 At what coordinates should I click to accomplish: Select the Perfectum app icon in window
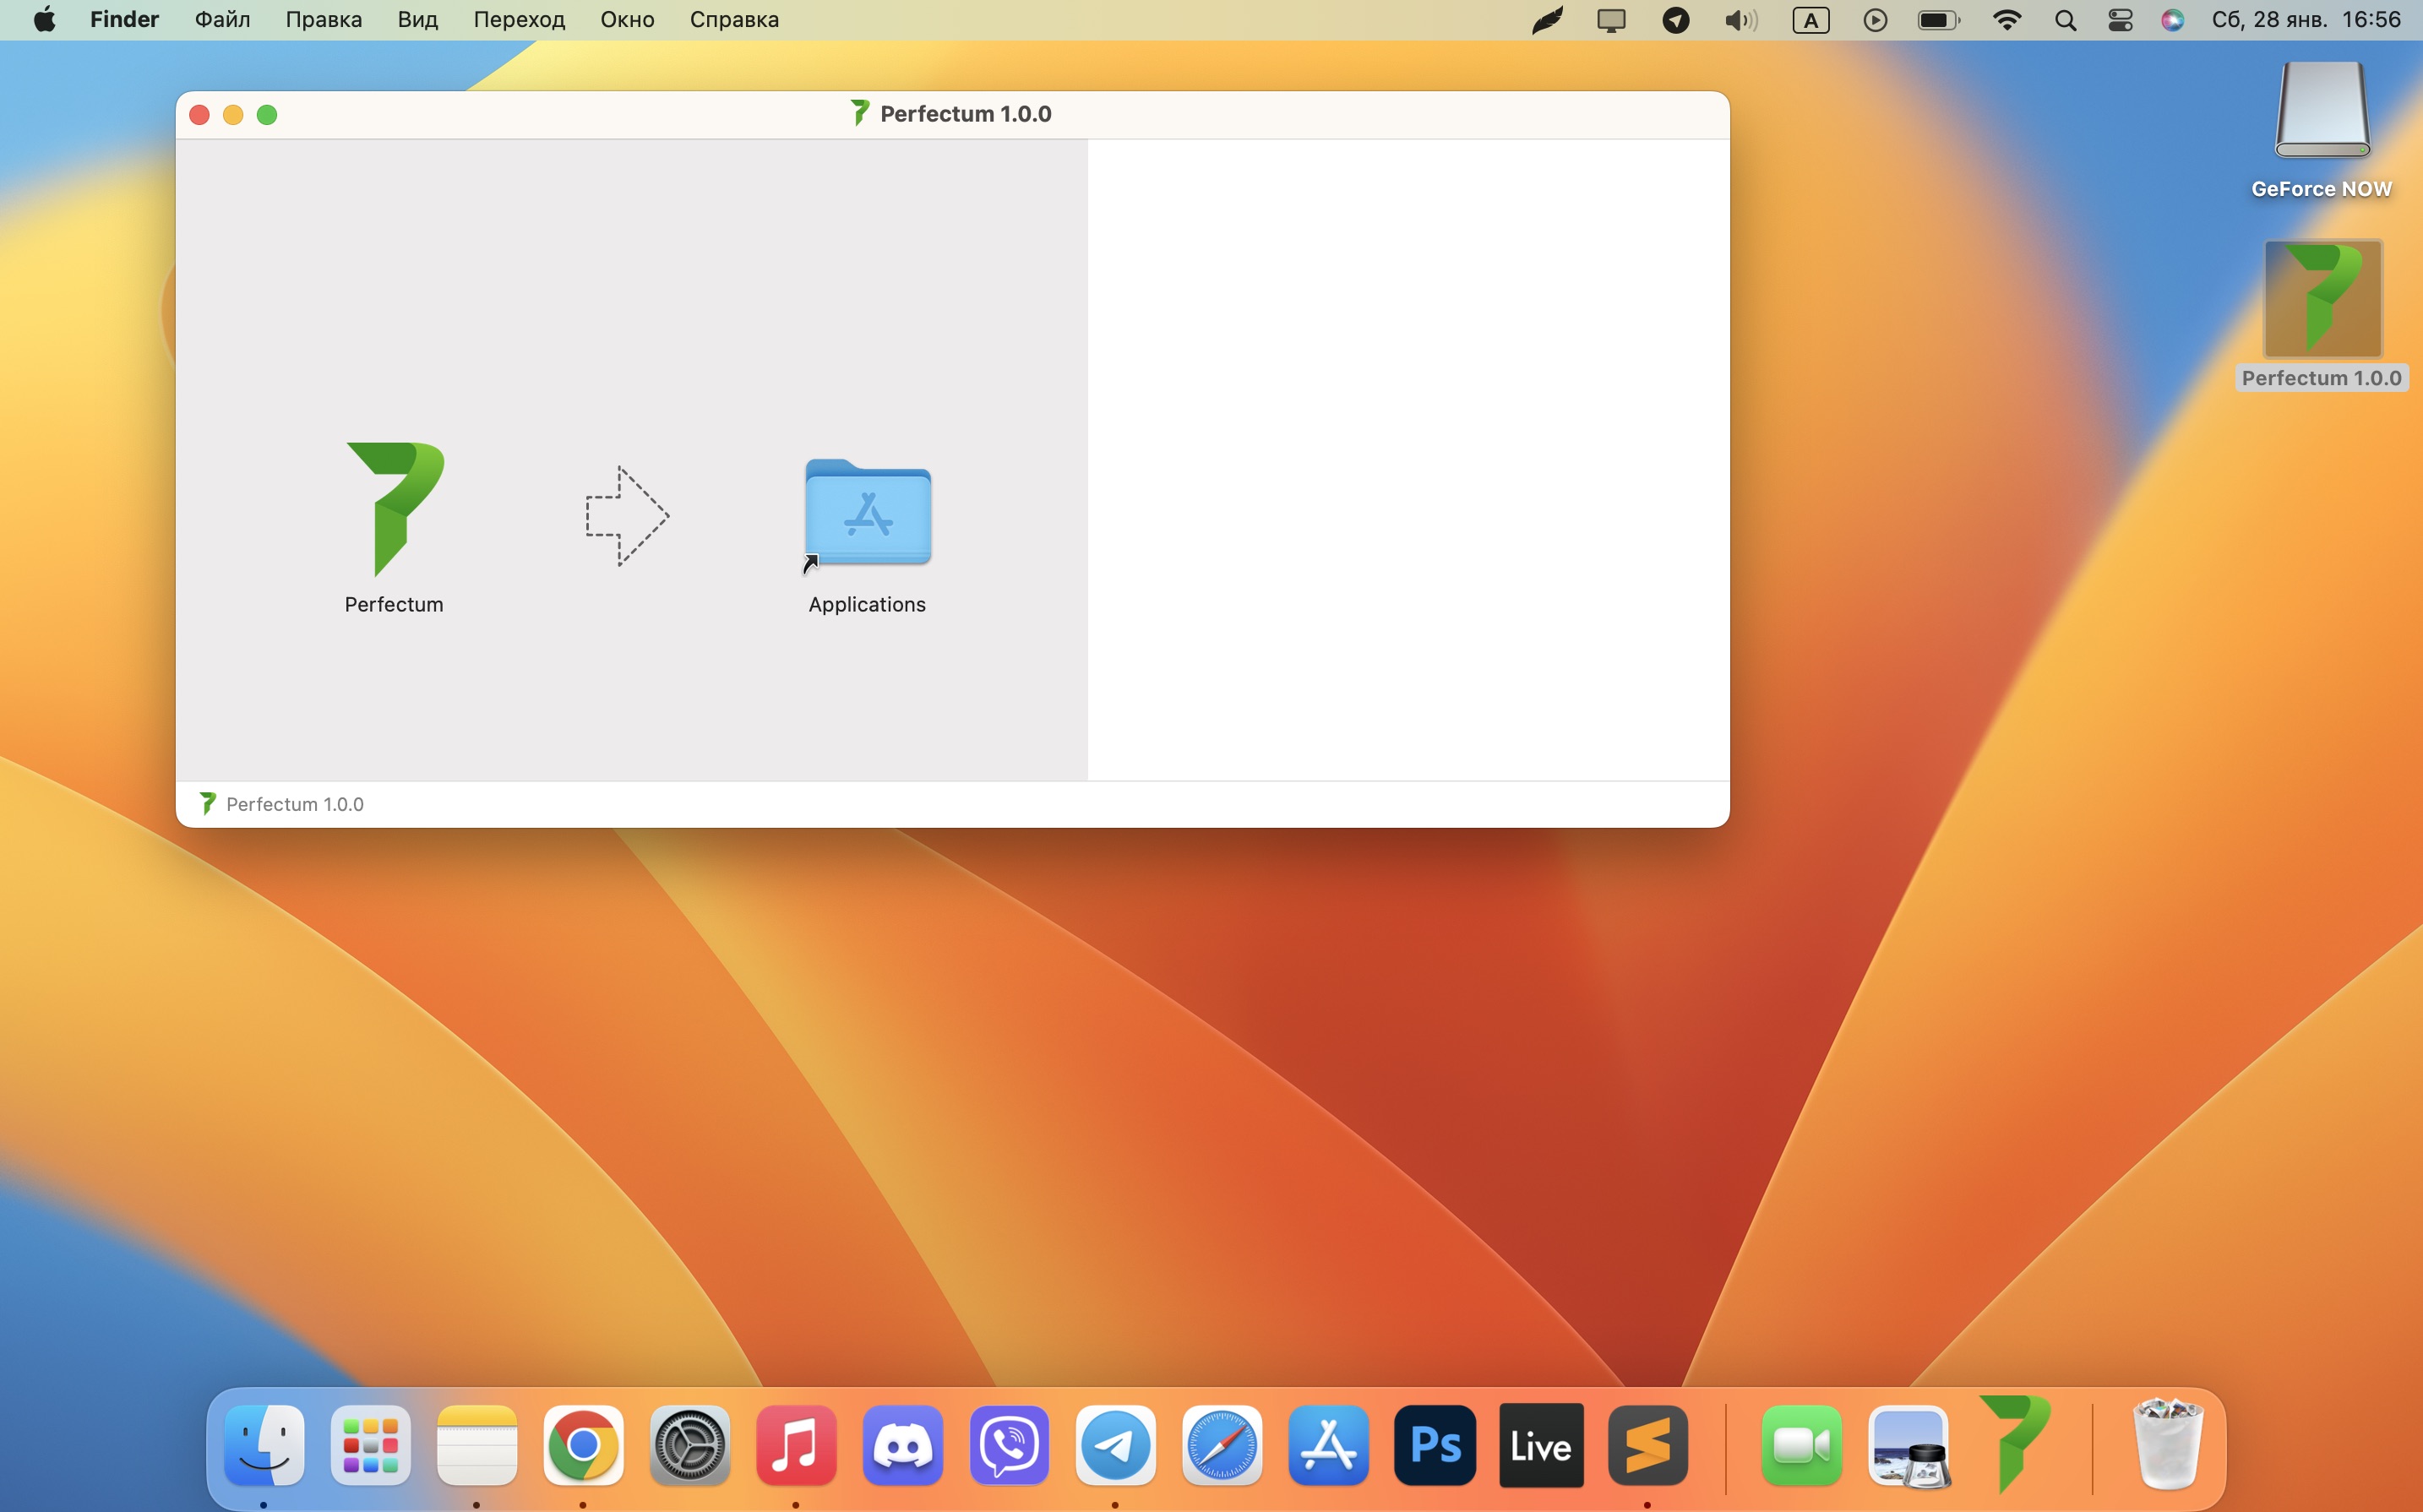tap(395, 510)
